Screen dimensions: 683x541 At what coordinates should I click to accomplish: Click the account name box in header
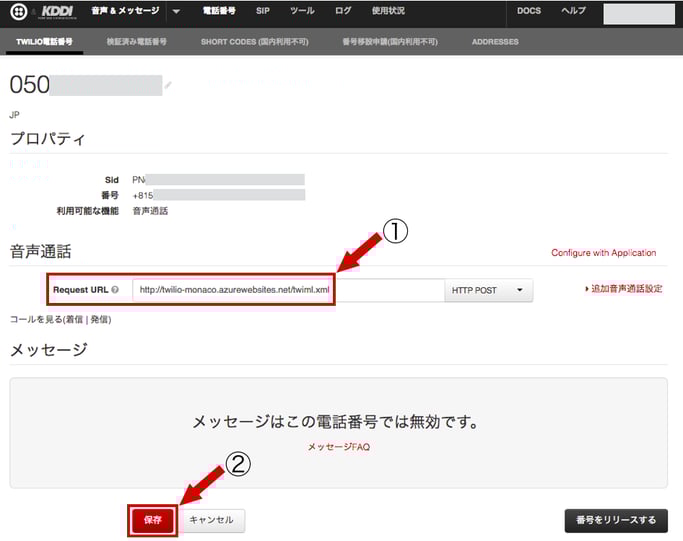639,14
